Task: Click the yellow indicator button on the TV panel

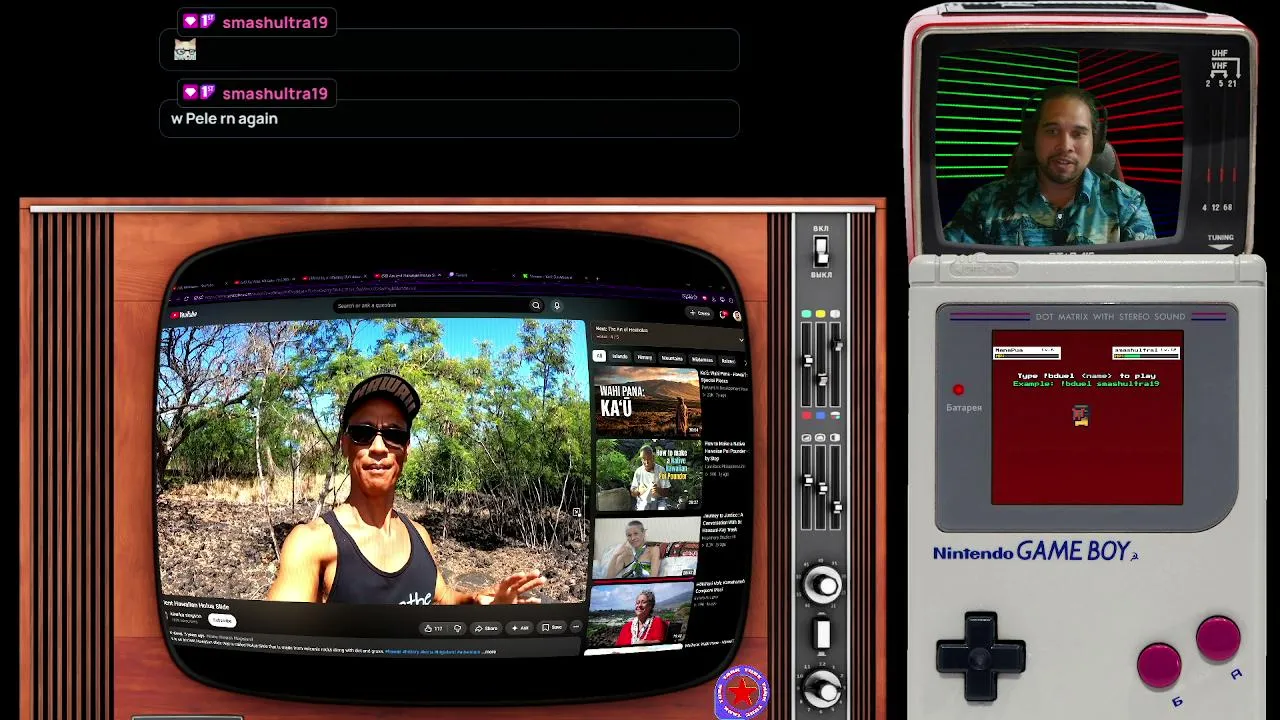Action: pyautogui.click(x=820, y=314)
